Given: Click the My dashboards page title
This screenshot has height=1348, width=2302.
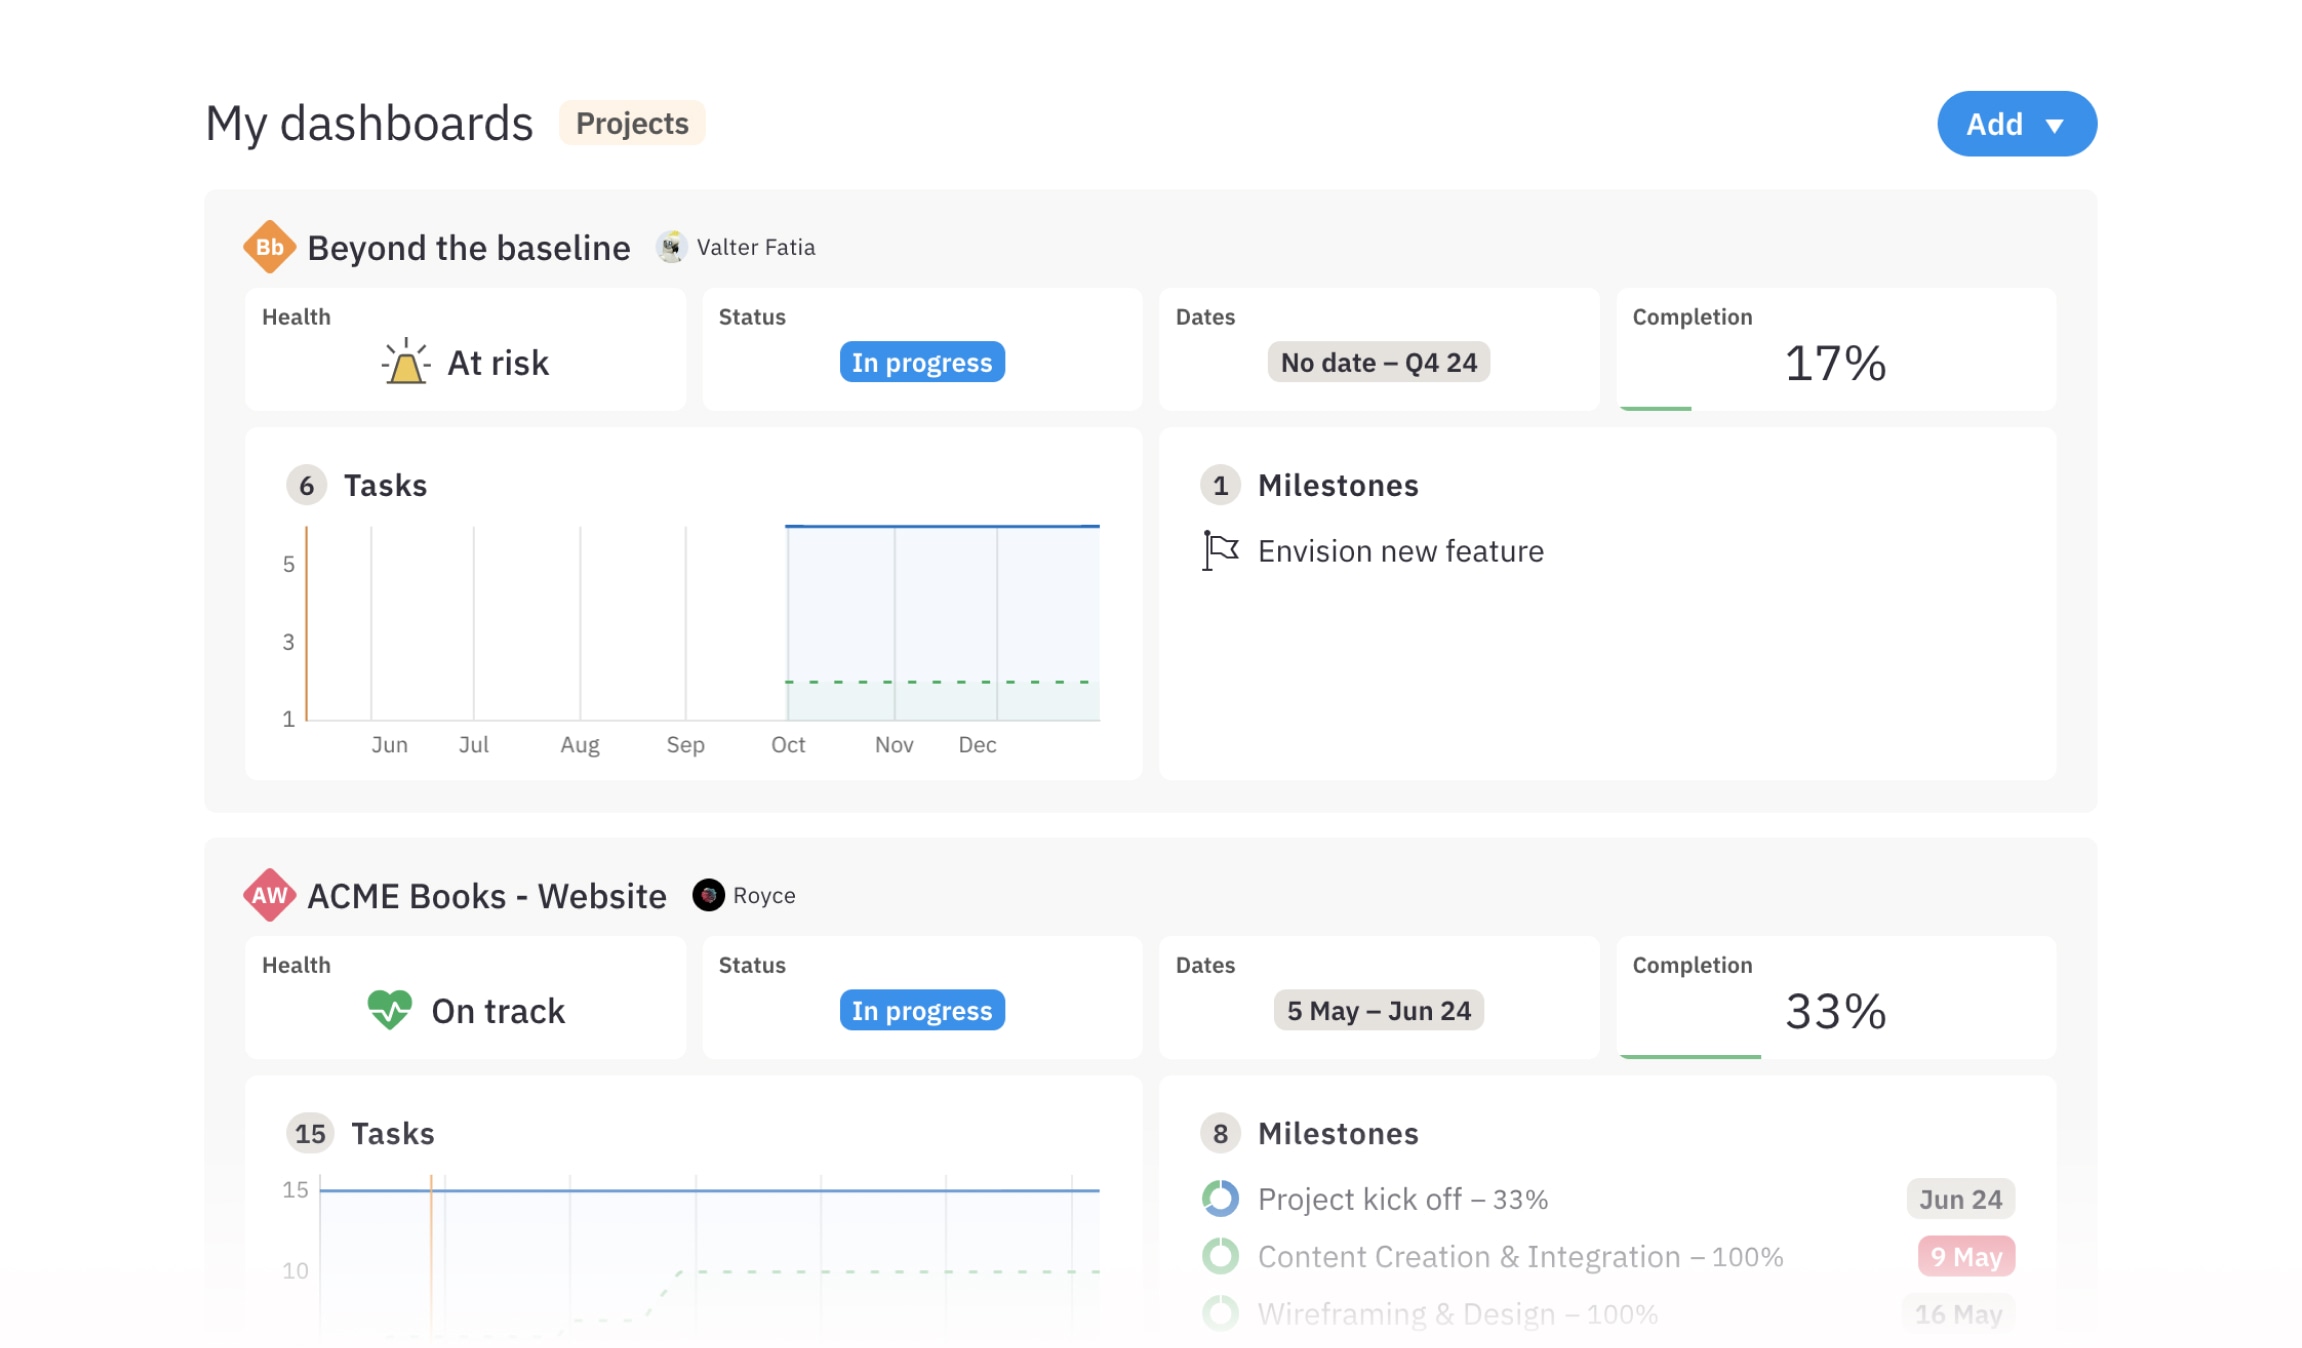Looking at the screenshot, I should 369,123.
